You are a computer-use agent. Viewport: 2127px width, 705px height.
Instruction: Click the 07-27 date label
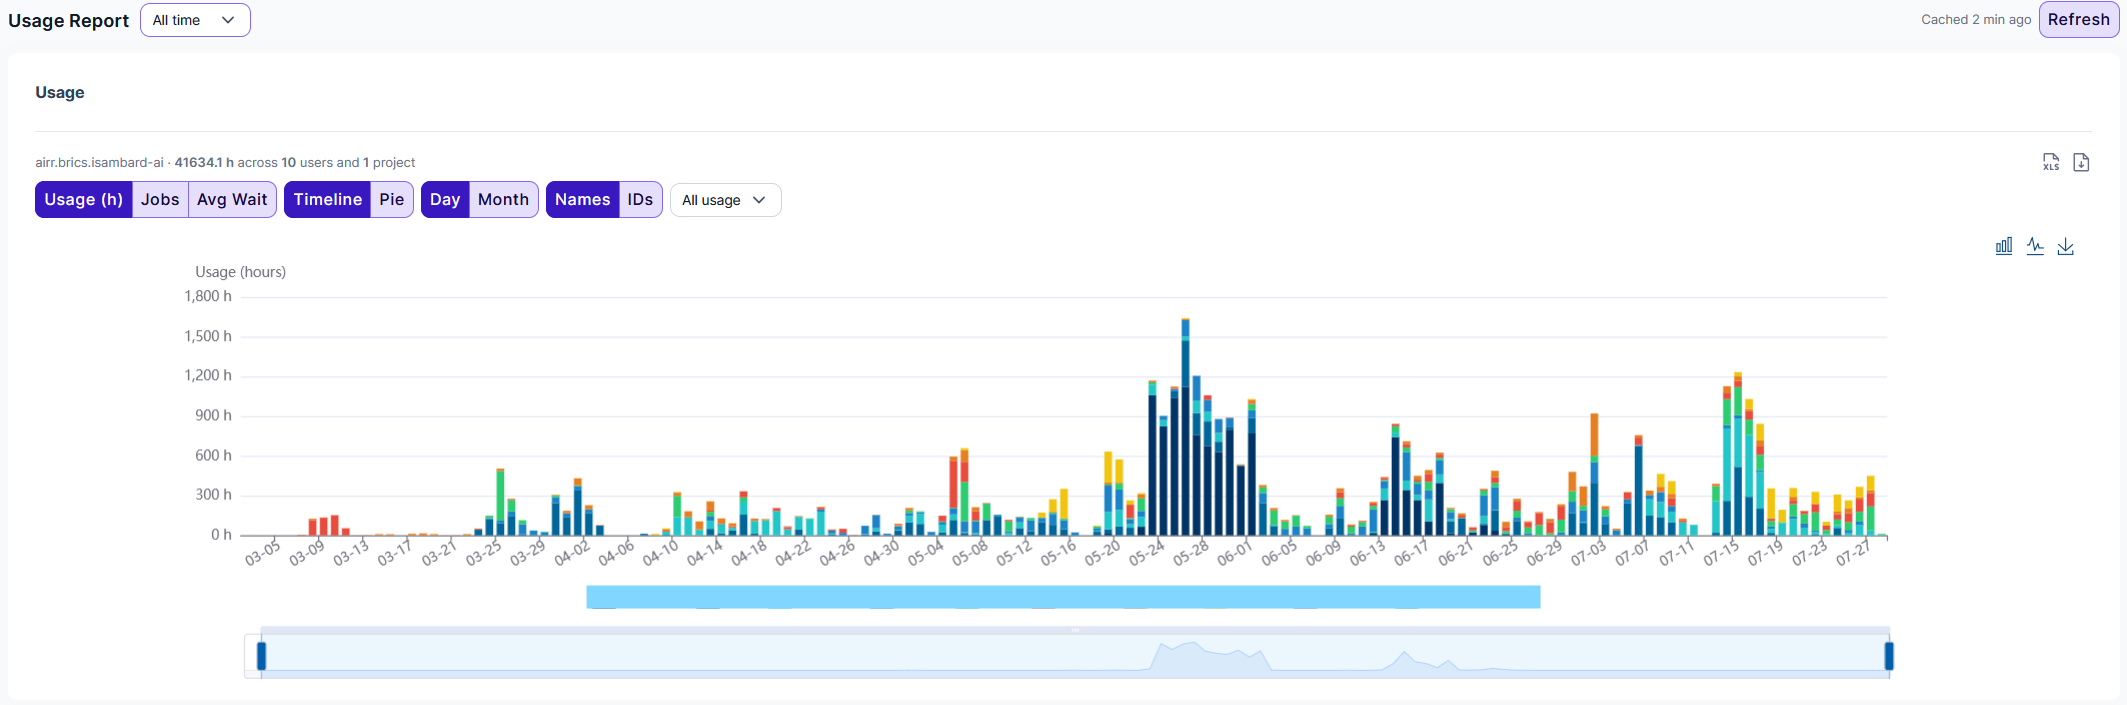coord(1853,553)
